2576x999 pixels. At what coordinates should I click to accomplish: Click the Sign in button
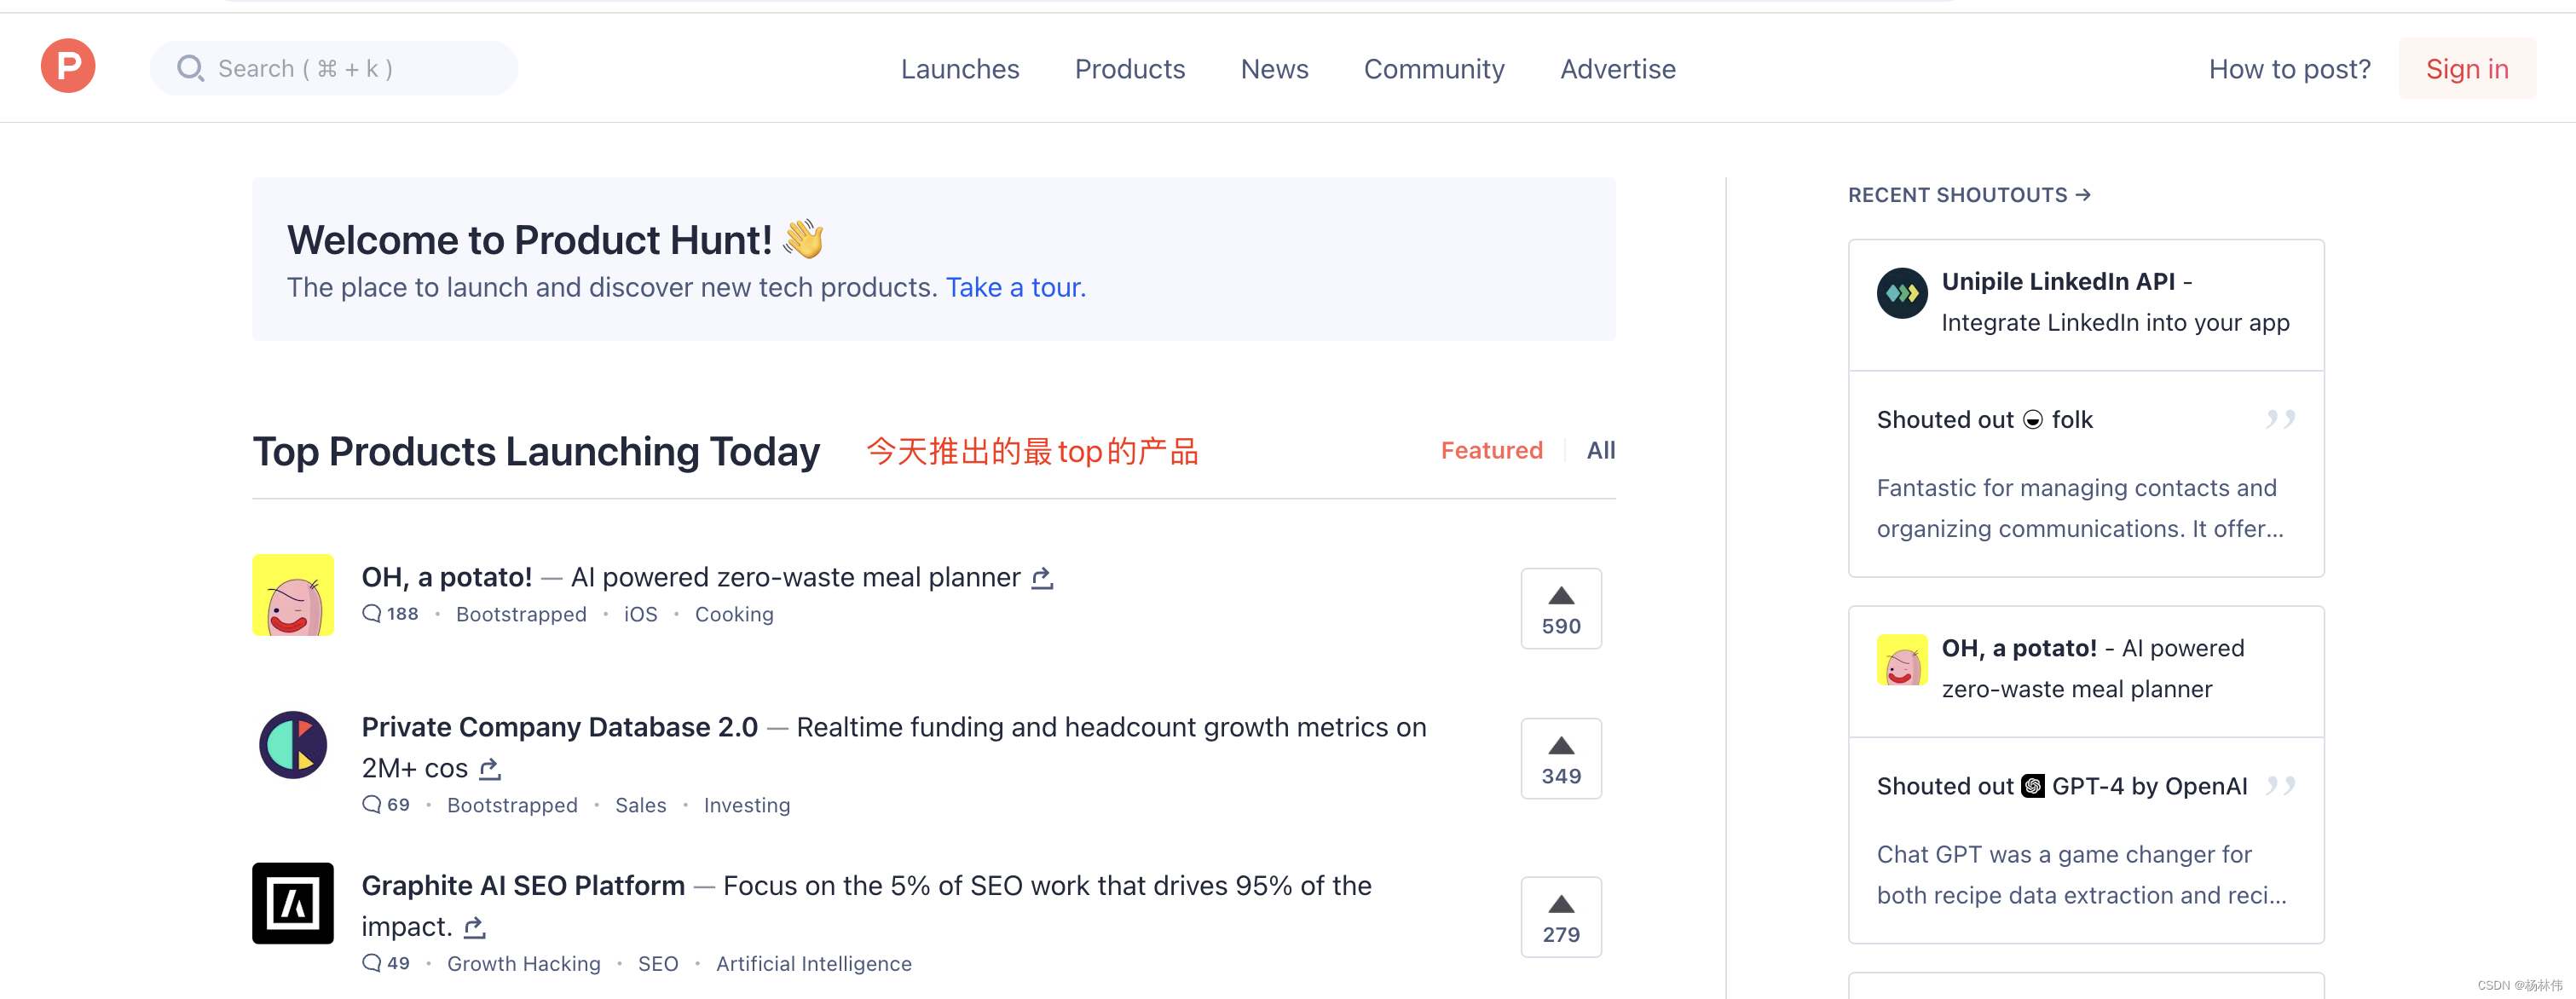point(2466,69)
